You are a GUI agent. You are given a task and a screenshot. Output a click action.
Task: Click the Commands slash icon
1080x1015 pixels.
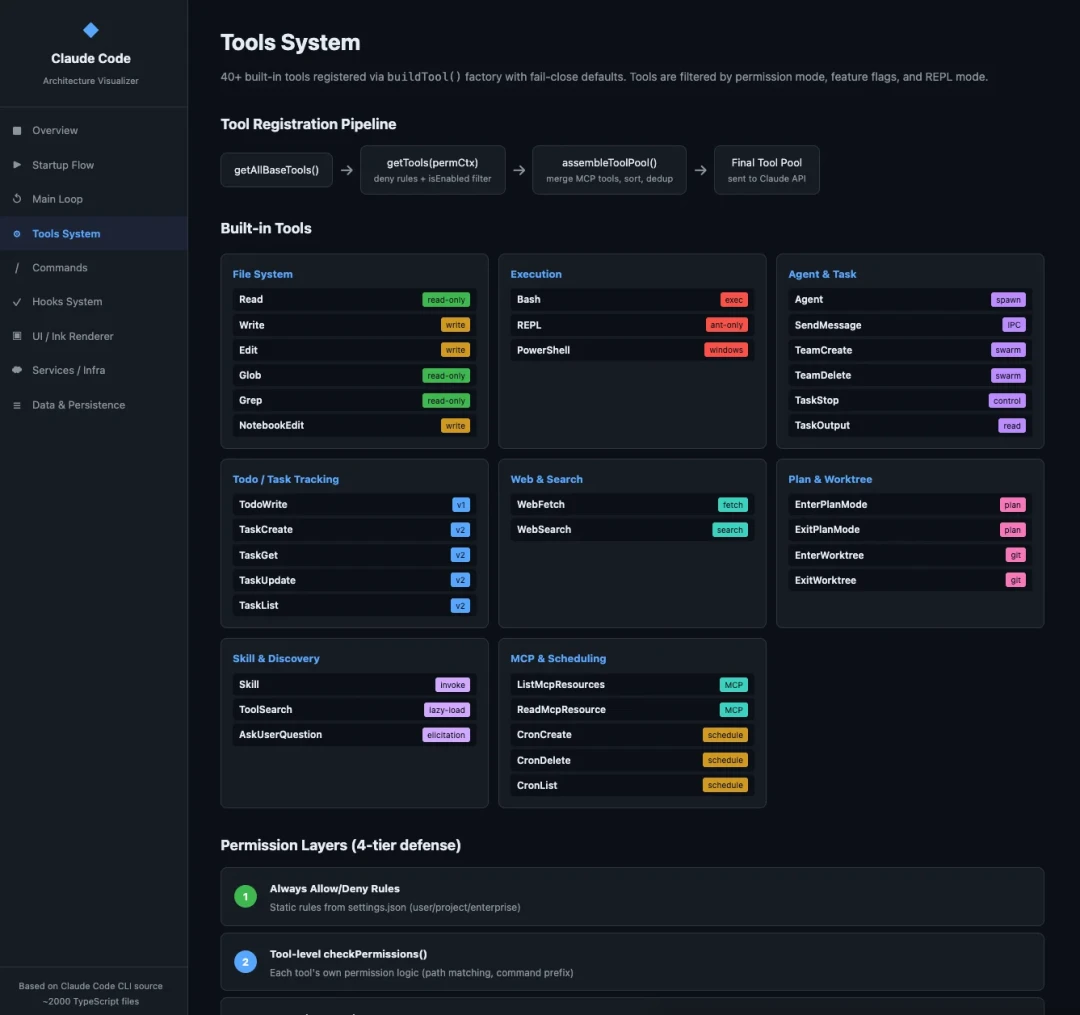tap(17, 268)
